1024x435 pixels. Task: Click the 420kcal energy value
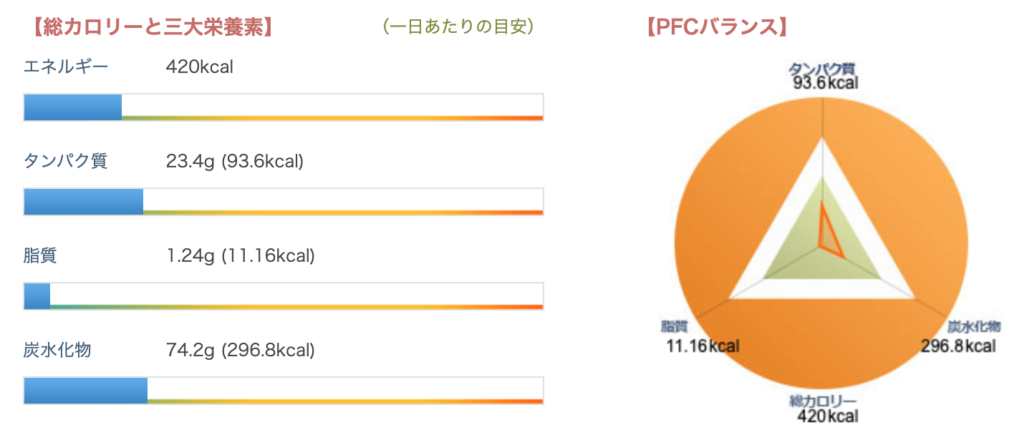[x=200, y=67]
